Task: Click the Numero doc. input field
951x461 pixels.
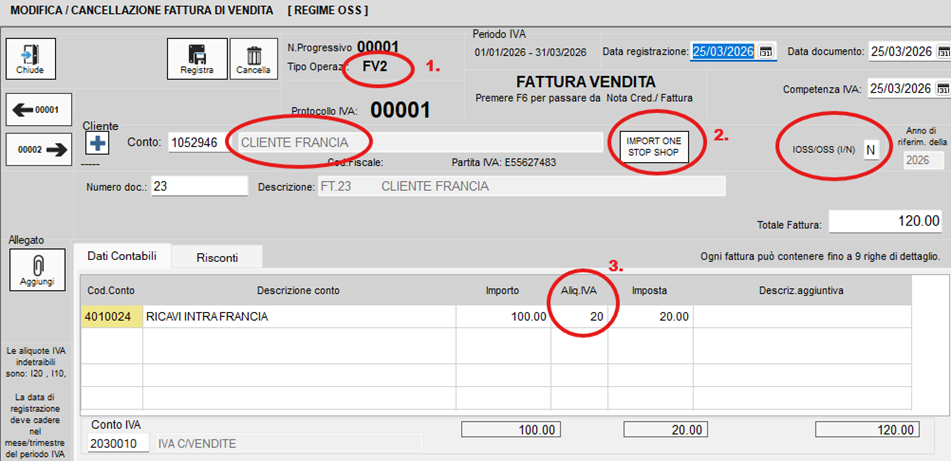Action: pos(199,186)
